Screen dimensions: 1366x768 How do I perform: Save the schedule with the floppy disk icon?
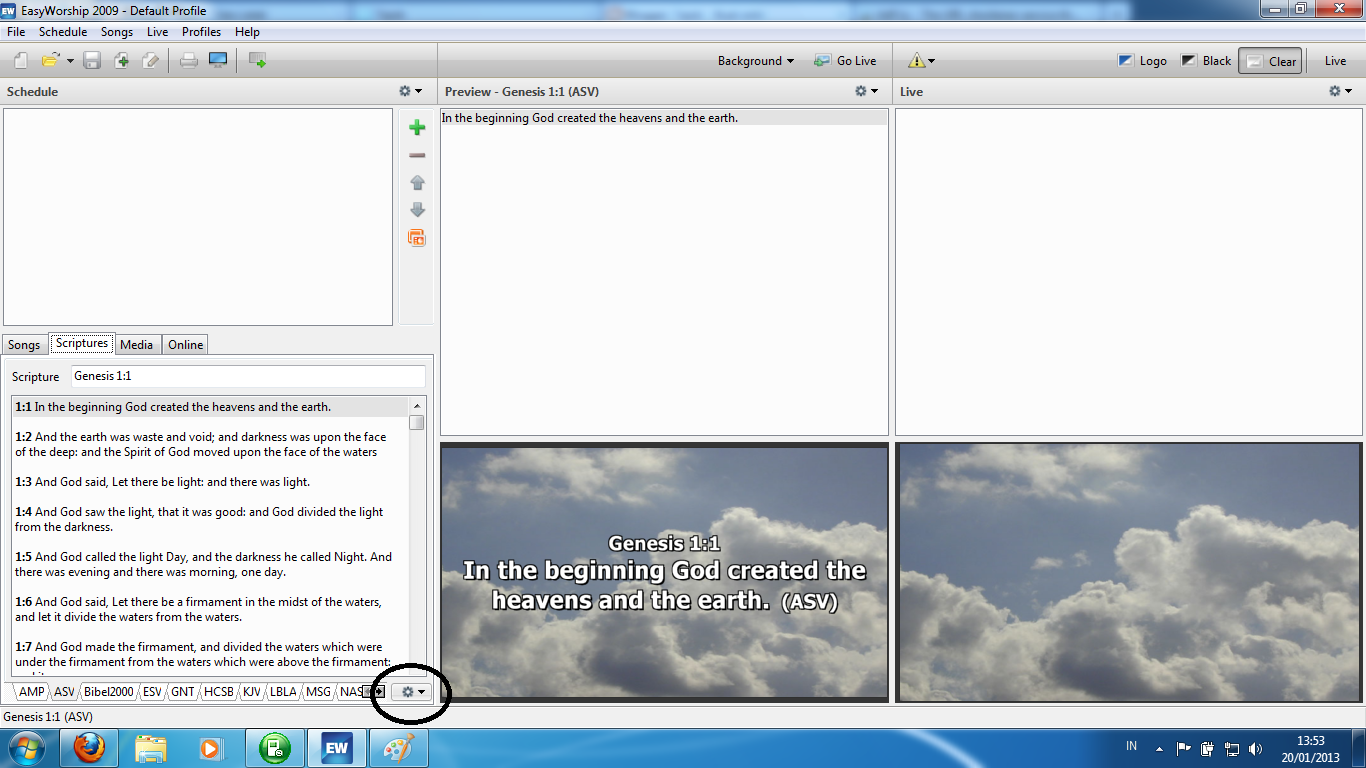(x=92, y=61)
